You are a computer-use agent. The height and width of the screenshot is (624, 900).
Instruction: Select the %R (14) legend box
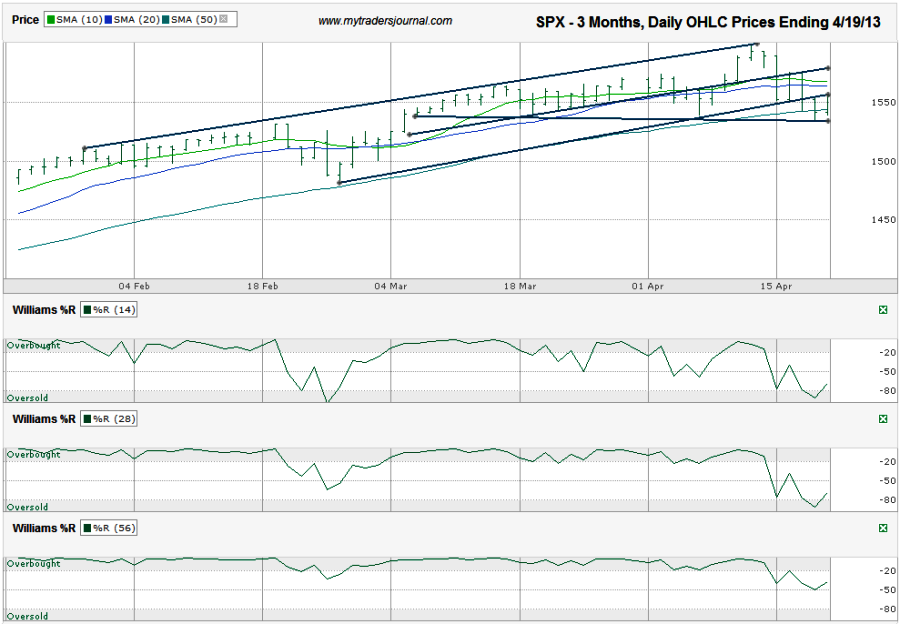click(108, 310)
